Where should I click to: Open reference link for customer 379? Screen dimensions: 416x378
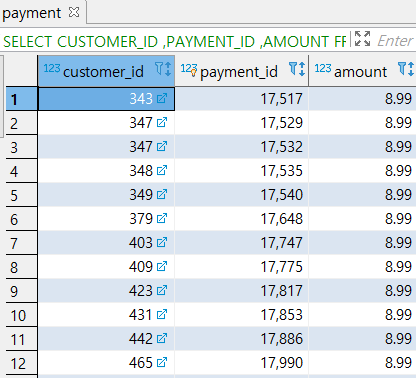(x=162, y=218)
